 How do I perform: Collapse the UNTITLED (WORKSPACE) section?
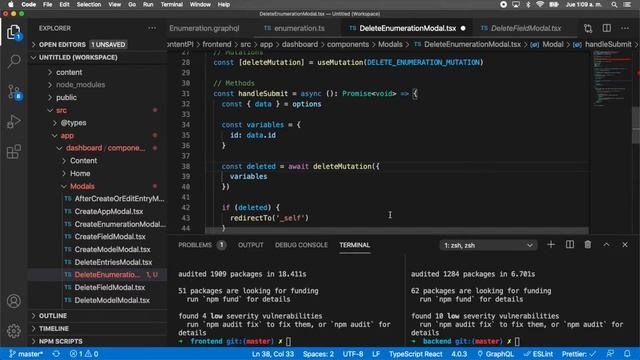pos(98,58)
